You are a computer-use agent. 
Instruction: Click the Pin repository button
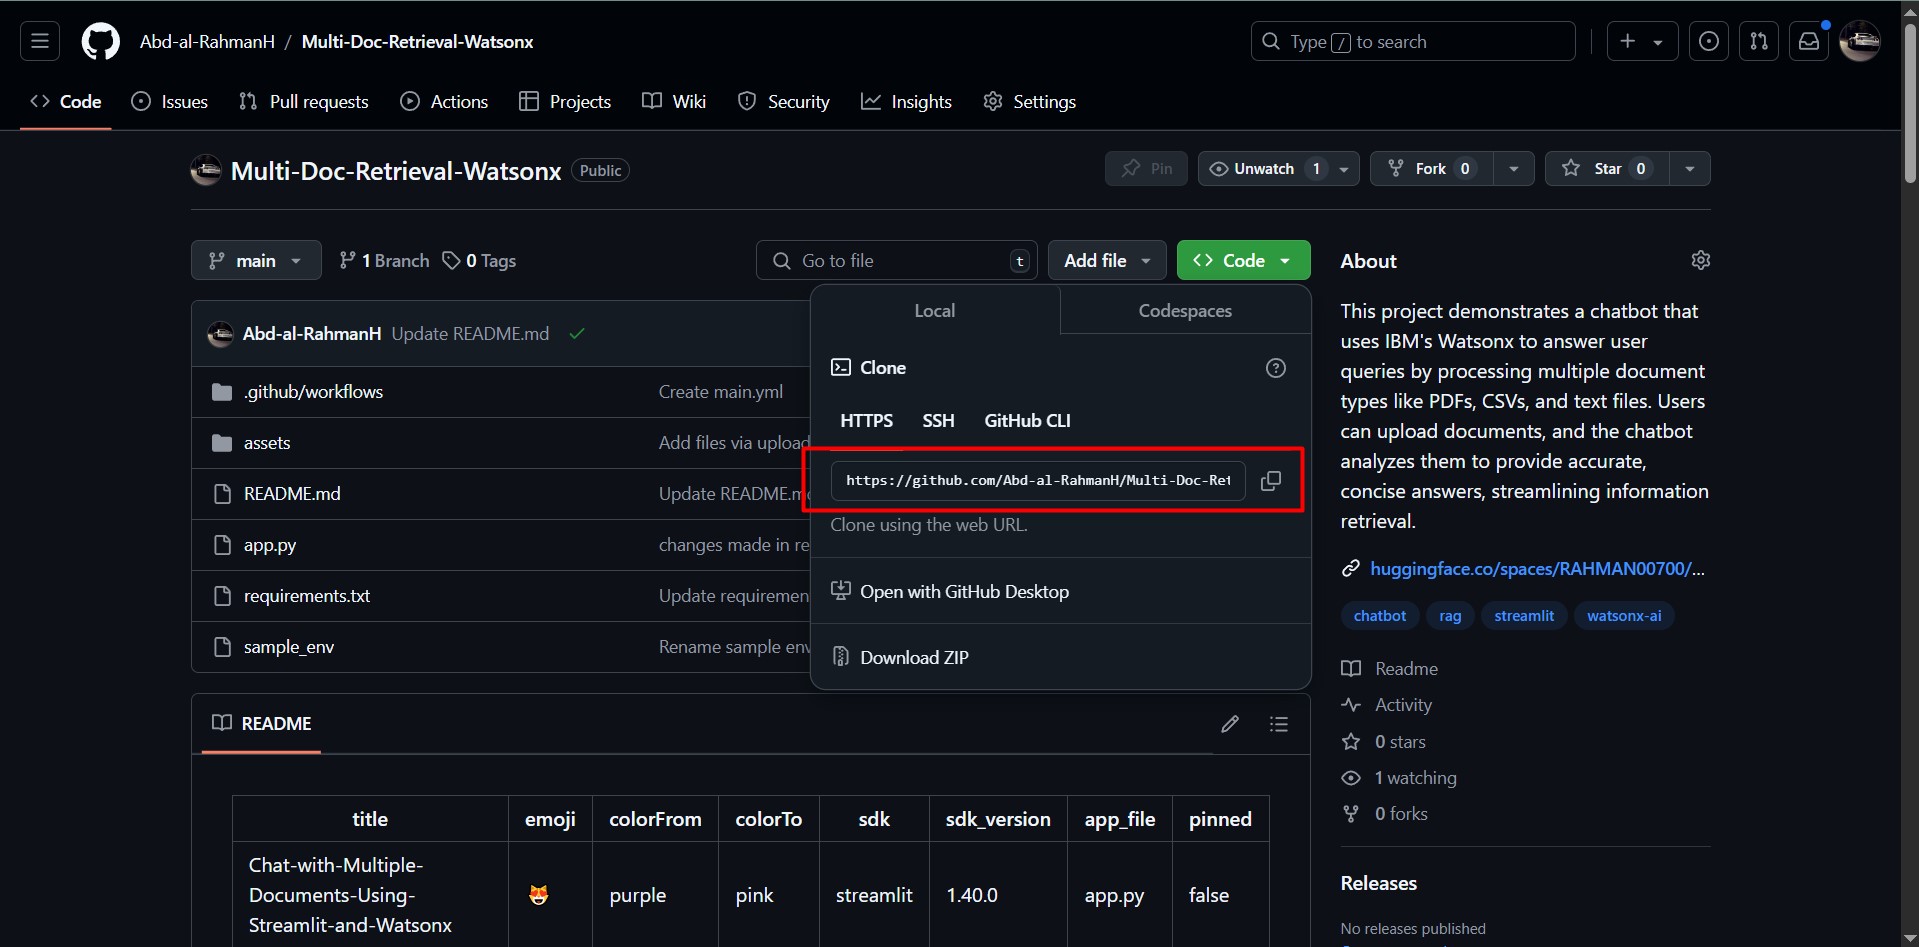tap(1146, 168)
